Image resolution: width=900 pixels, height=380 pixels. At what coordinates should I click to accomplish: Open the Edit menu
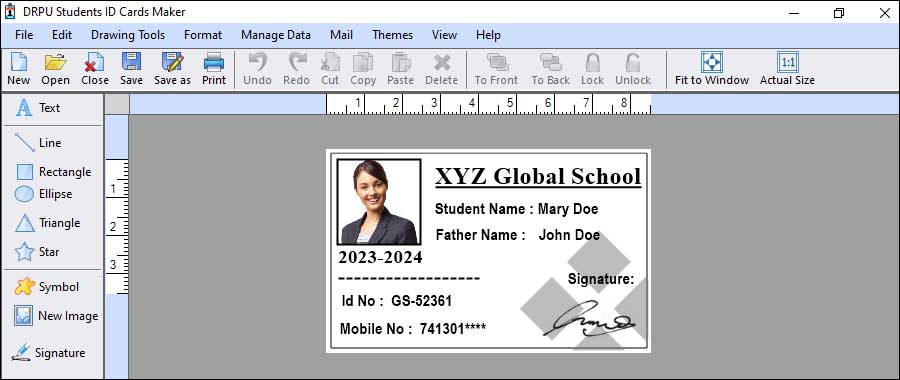click(62, 35)
